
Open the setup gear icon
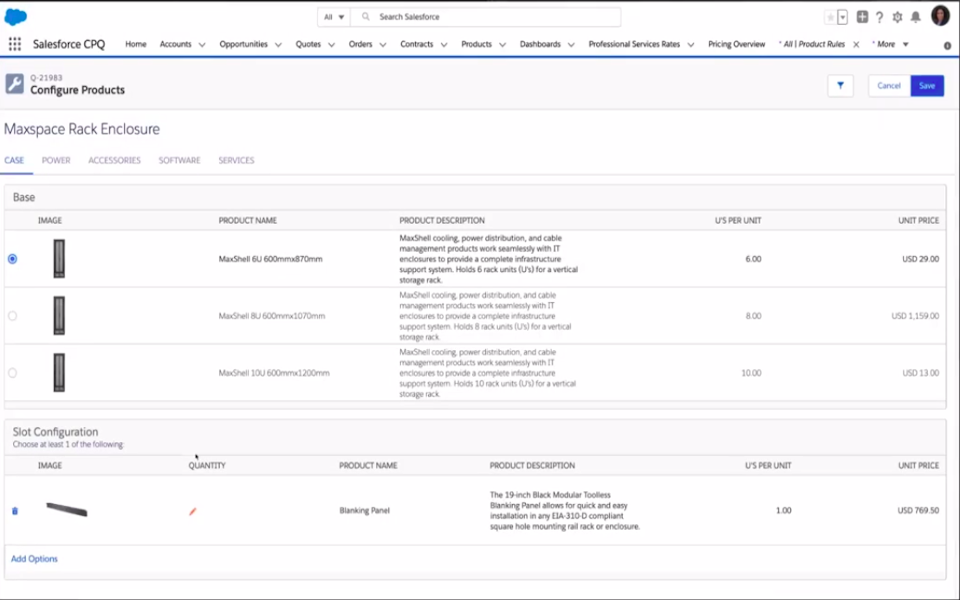coord(897,17)
